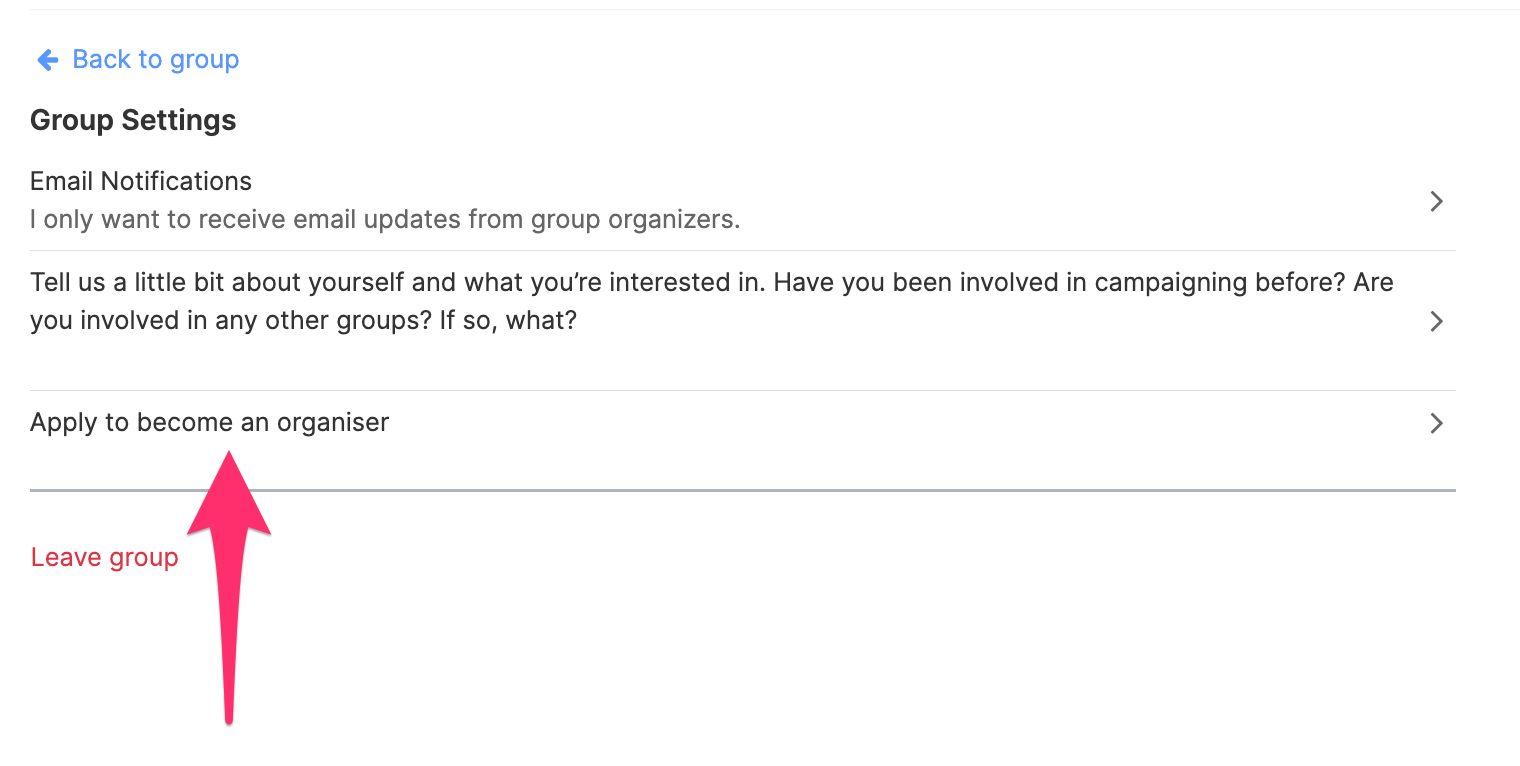The image size is (1520, 766).
Task: Open the chevron beside the about-yourself question
Action: [1436, 321]
